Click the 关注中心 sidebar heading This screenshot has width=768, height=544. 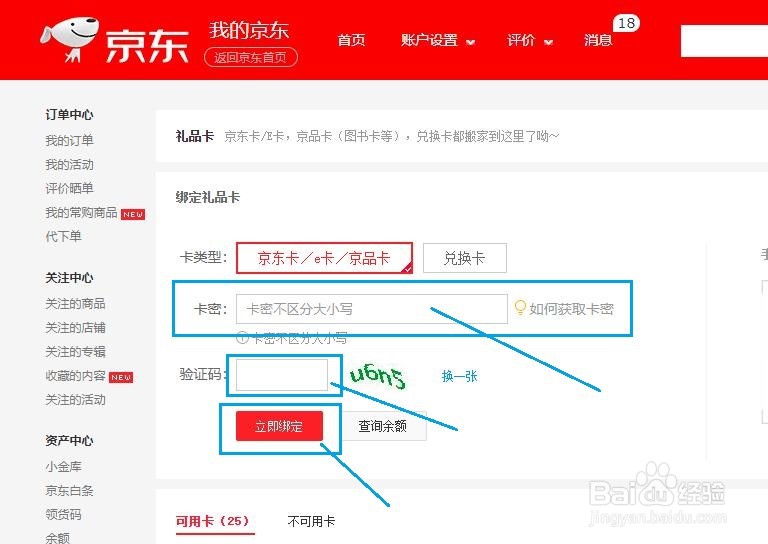pos(69,278)
